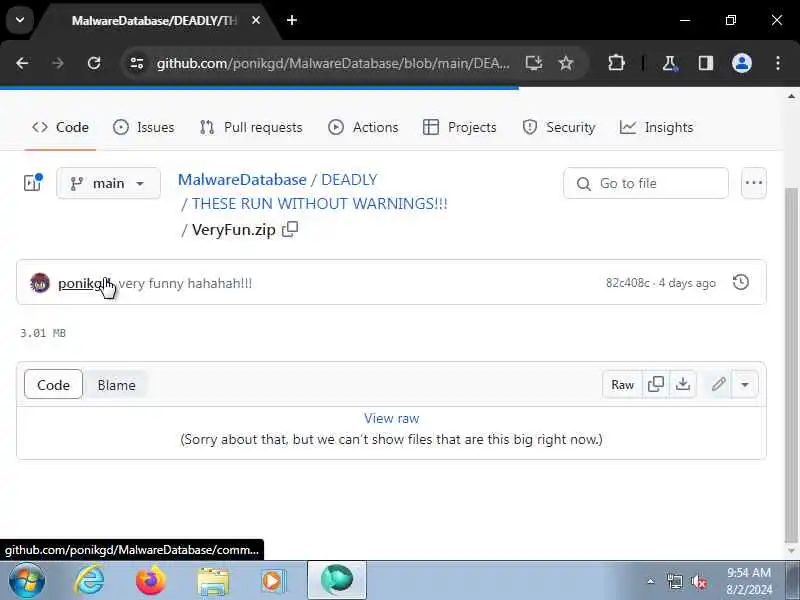The height and width of the screenshot is (600, 800).
Task: Click the address bar URL
Action: (333, 63)
